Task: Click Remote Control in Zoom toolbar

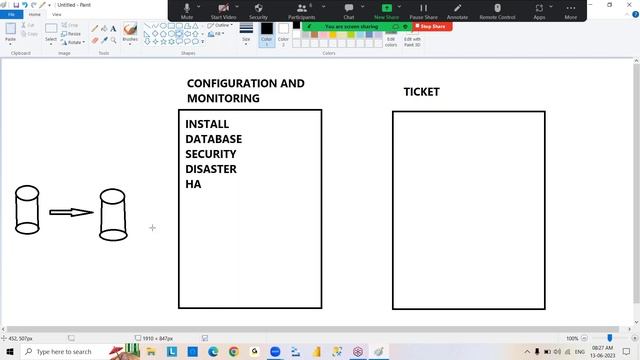Action: click(497, 11)
